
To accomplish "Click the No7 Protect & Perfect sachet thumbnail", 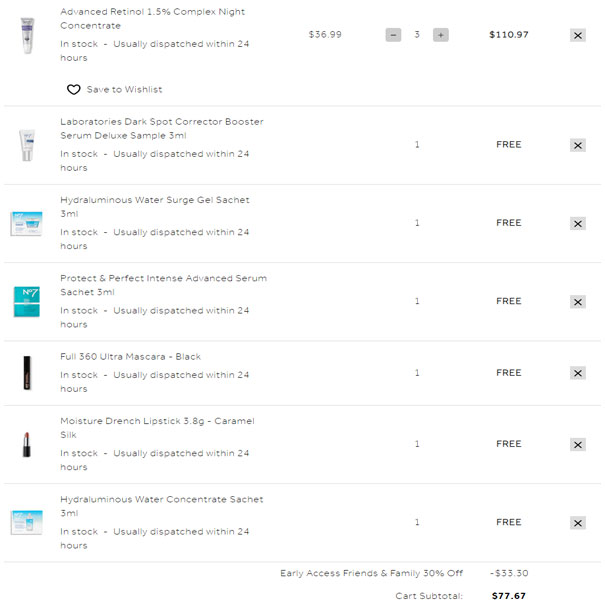I will pyautogui.click(x=27, y=302).
